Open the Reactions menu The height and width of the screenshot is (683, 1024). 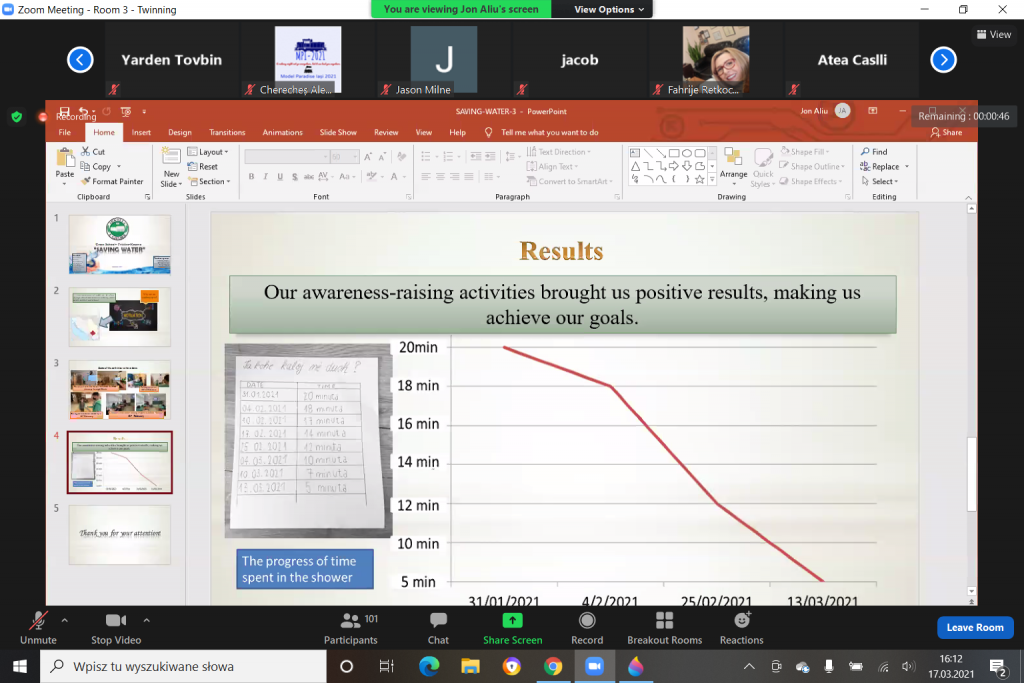click(x=741, y=627)
